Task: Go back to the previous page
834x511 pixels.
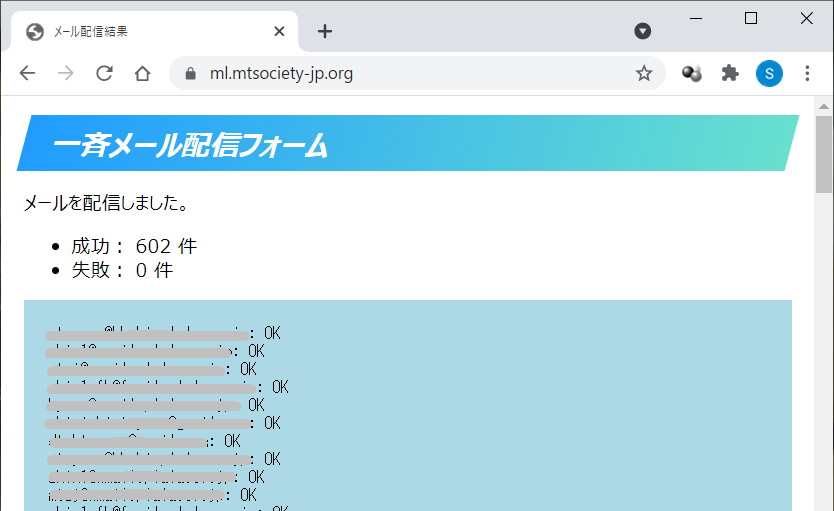Action: click(x=27, y=73)
